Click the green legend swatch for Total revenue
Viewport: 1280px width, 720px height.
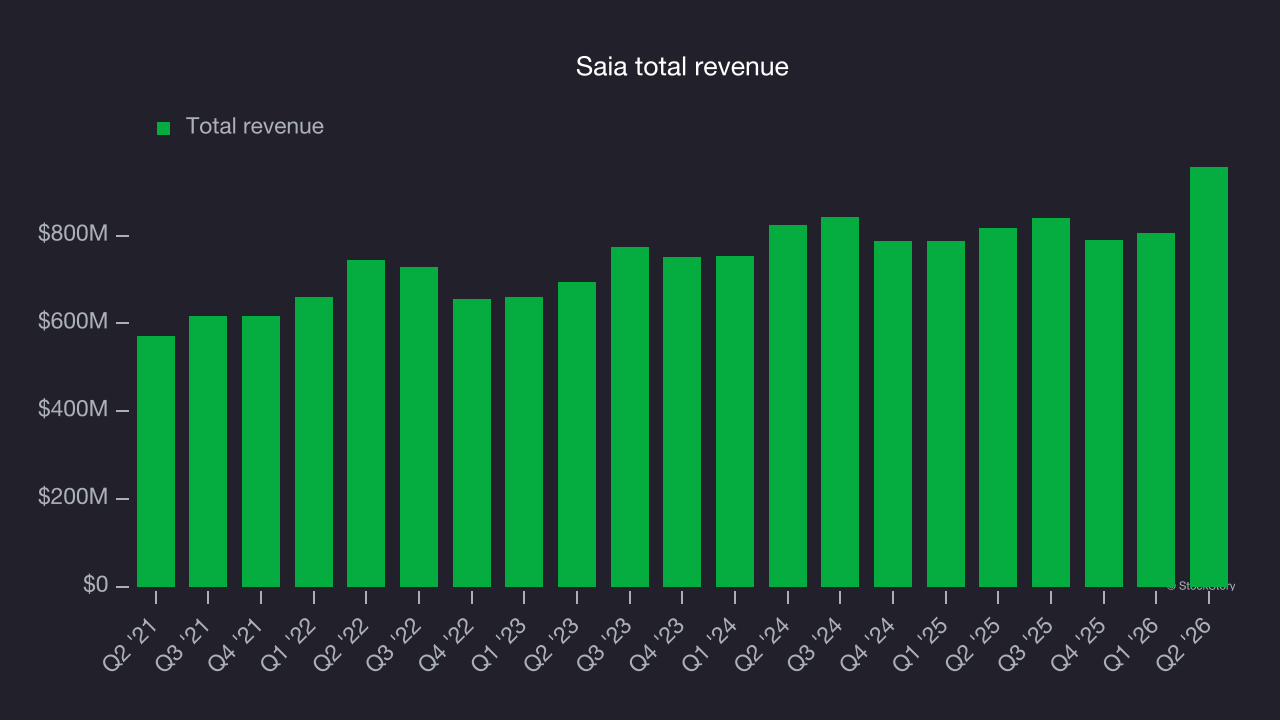coord(164,128)
